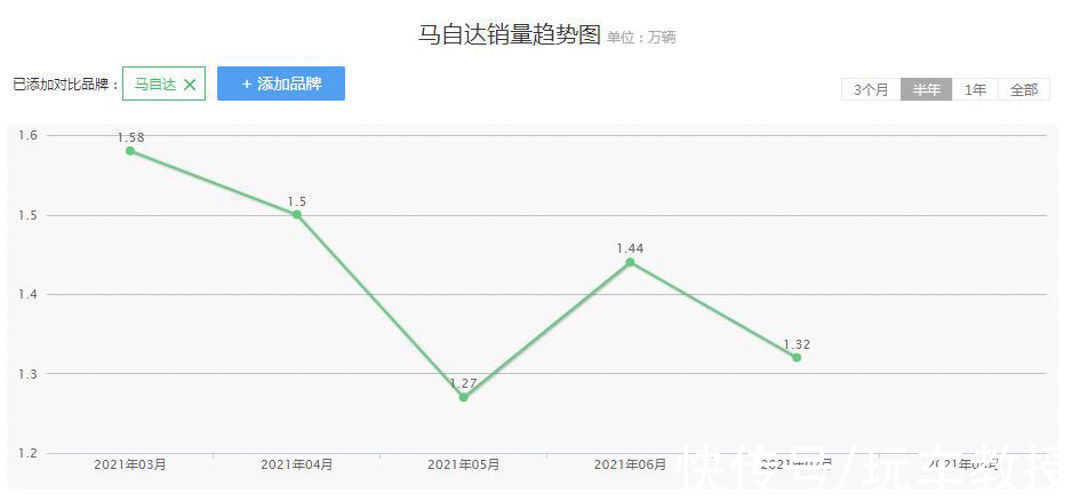This screenshot has height=501, width=1080.
Task: Remove 马自达 brand with the X icon
Action: (190, 85)
